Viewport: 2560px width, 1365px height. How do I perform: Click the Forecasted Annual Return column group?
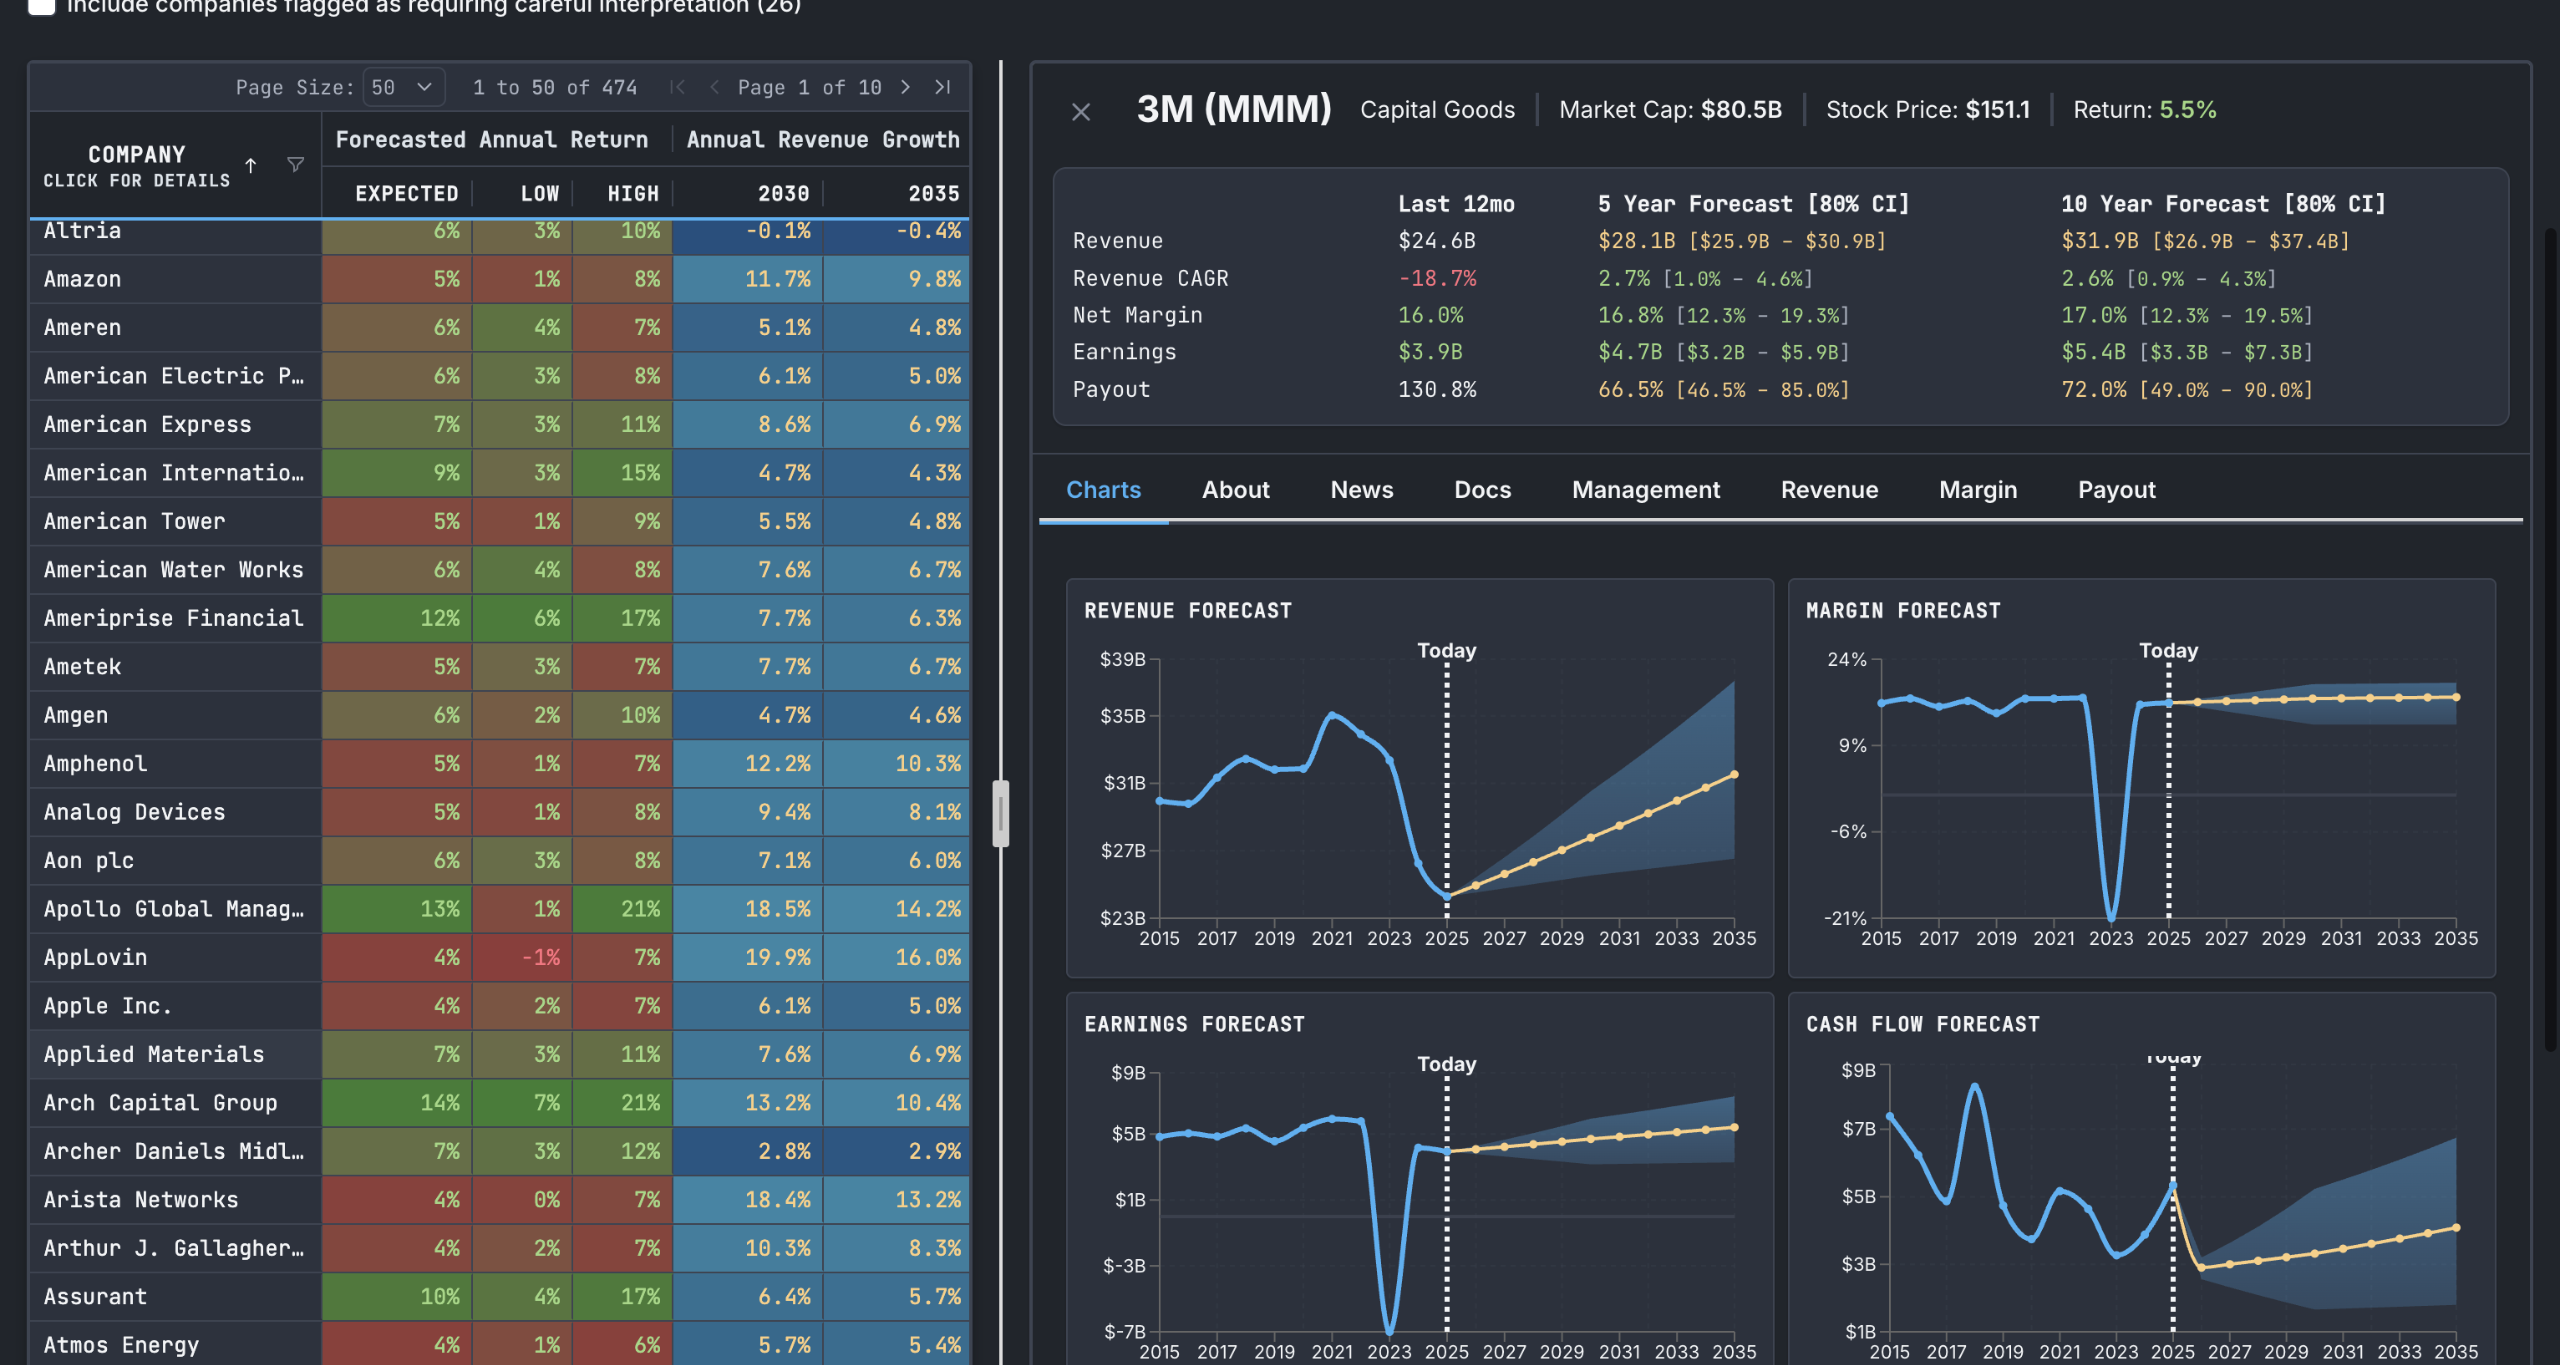(x=491, y=140)
